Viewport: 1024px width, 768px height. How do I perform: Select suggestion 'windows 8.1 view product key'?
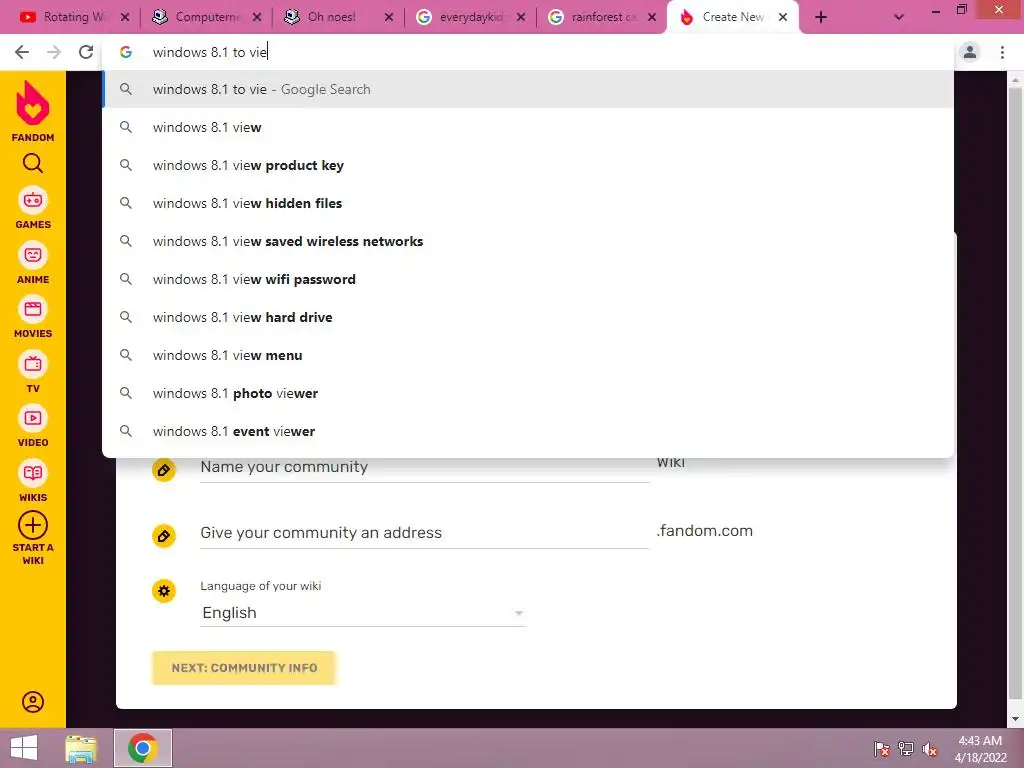528,165
